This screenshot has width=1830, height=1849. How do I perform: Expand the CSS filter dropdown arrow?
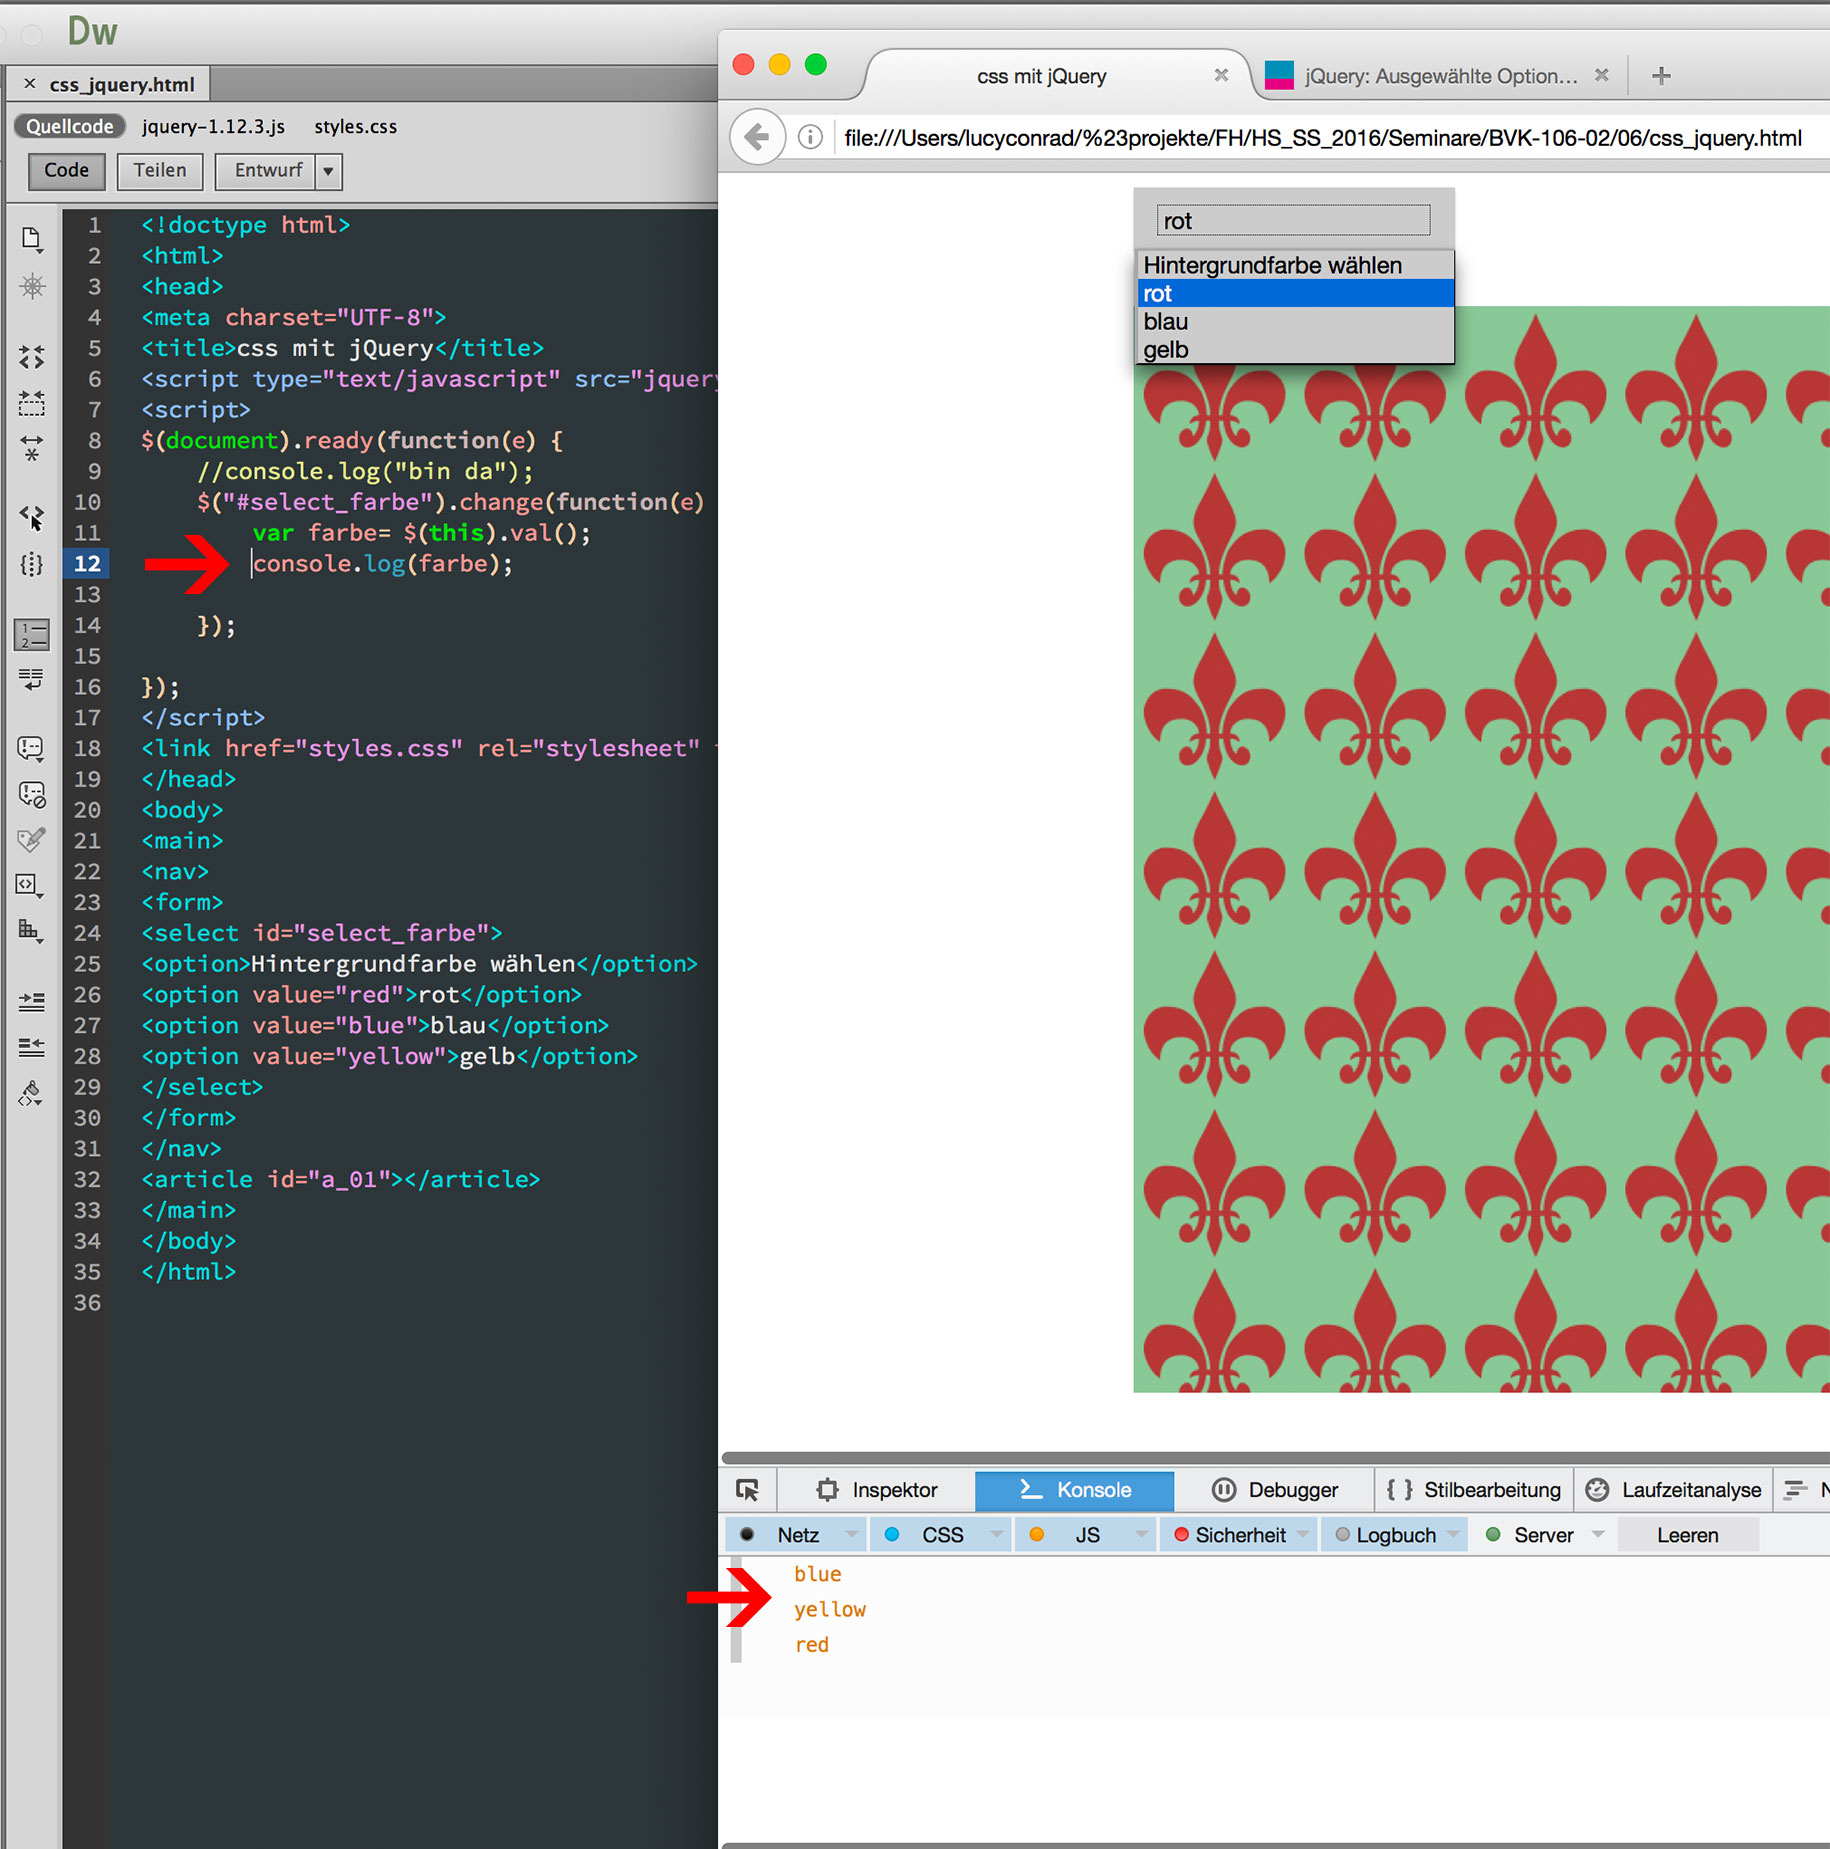(x=996, y=1535)
